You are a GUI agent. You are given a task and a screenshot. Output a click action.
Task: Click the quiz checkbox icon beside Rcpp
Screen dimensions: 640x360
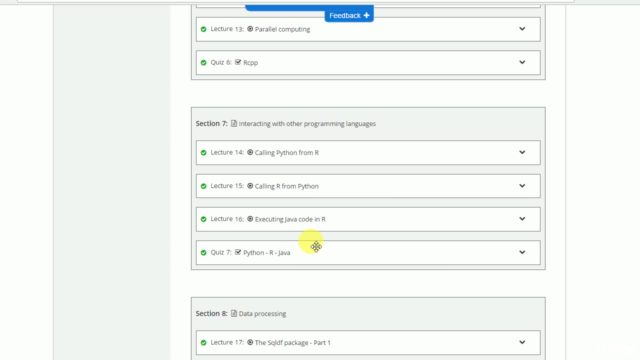tap(238, 62)
